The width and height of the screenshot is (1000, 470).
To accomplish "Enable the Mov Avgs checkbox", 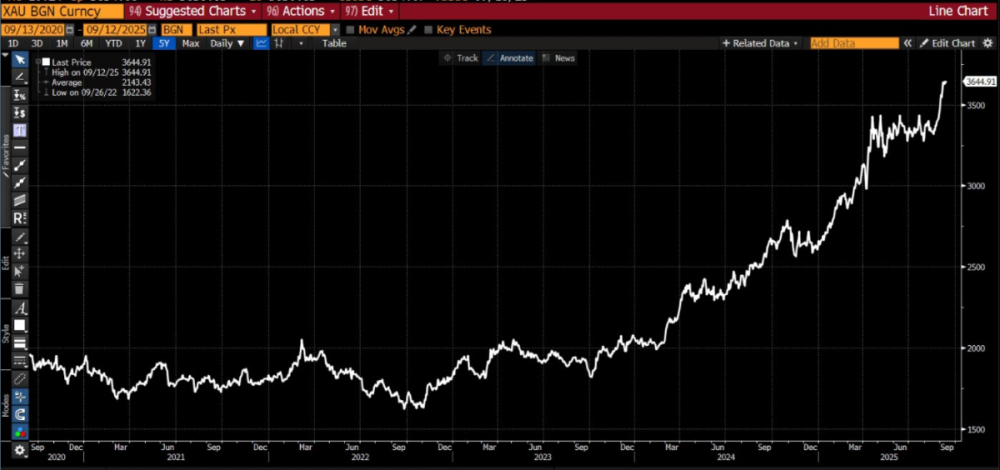I will click(x=349, y=29).
